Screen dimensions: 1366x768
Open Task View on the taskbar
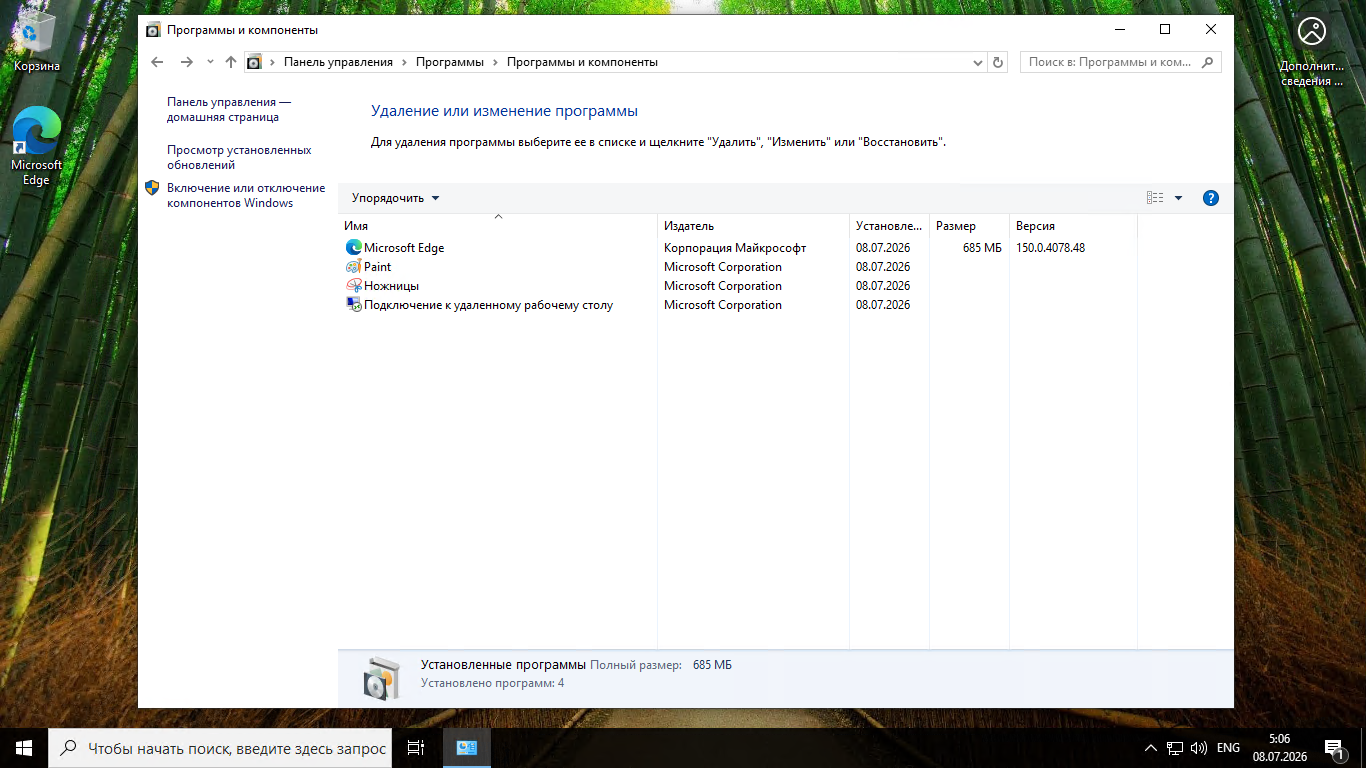416,748
